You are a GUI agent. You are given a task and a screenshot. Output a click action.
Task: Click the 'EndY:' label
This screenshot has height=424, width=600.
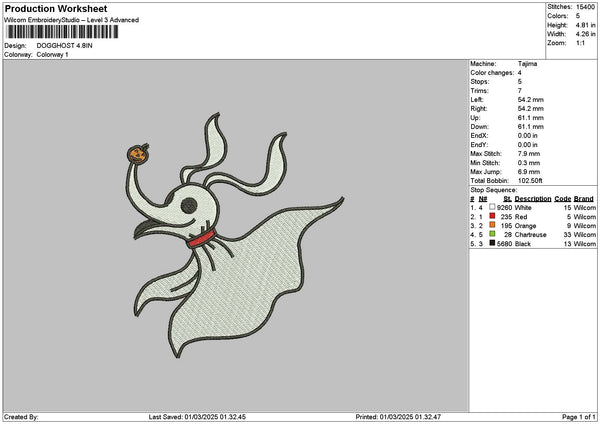tap(479, 145)
